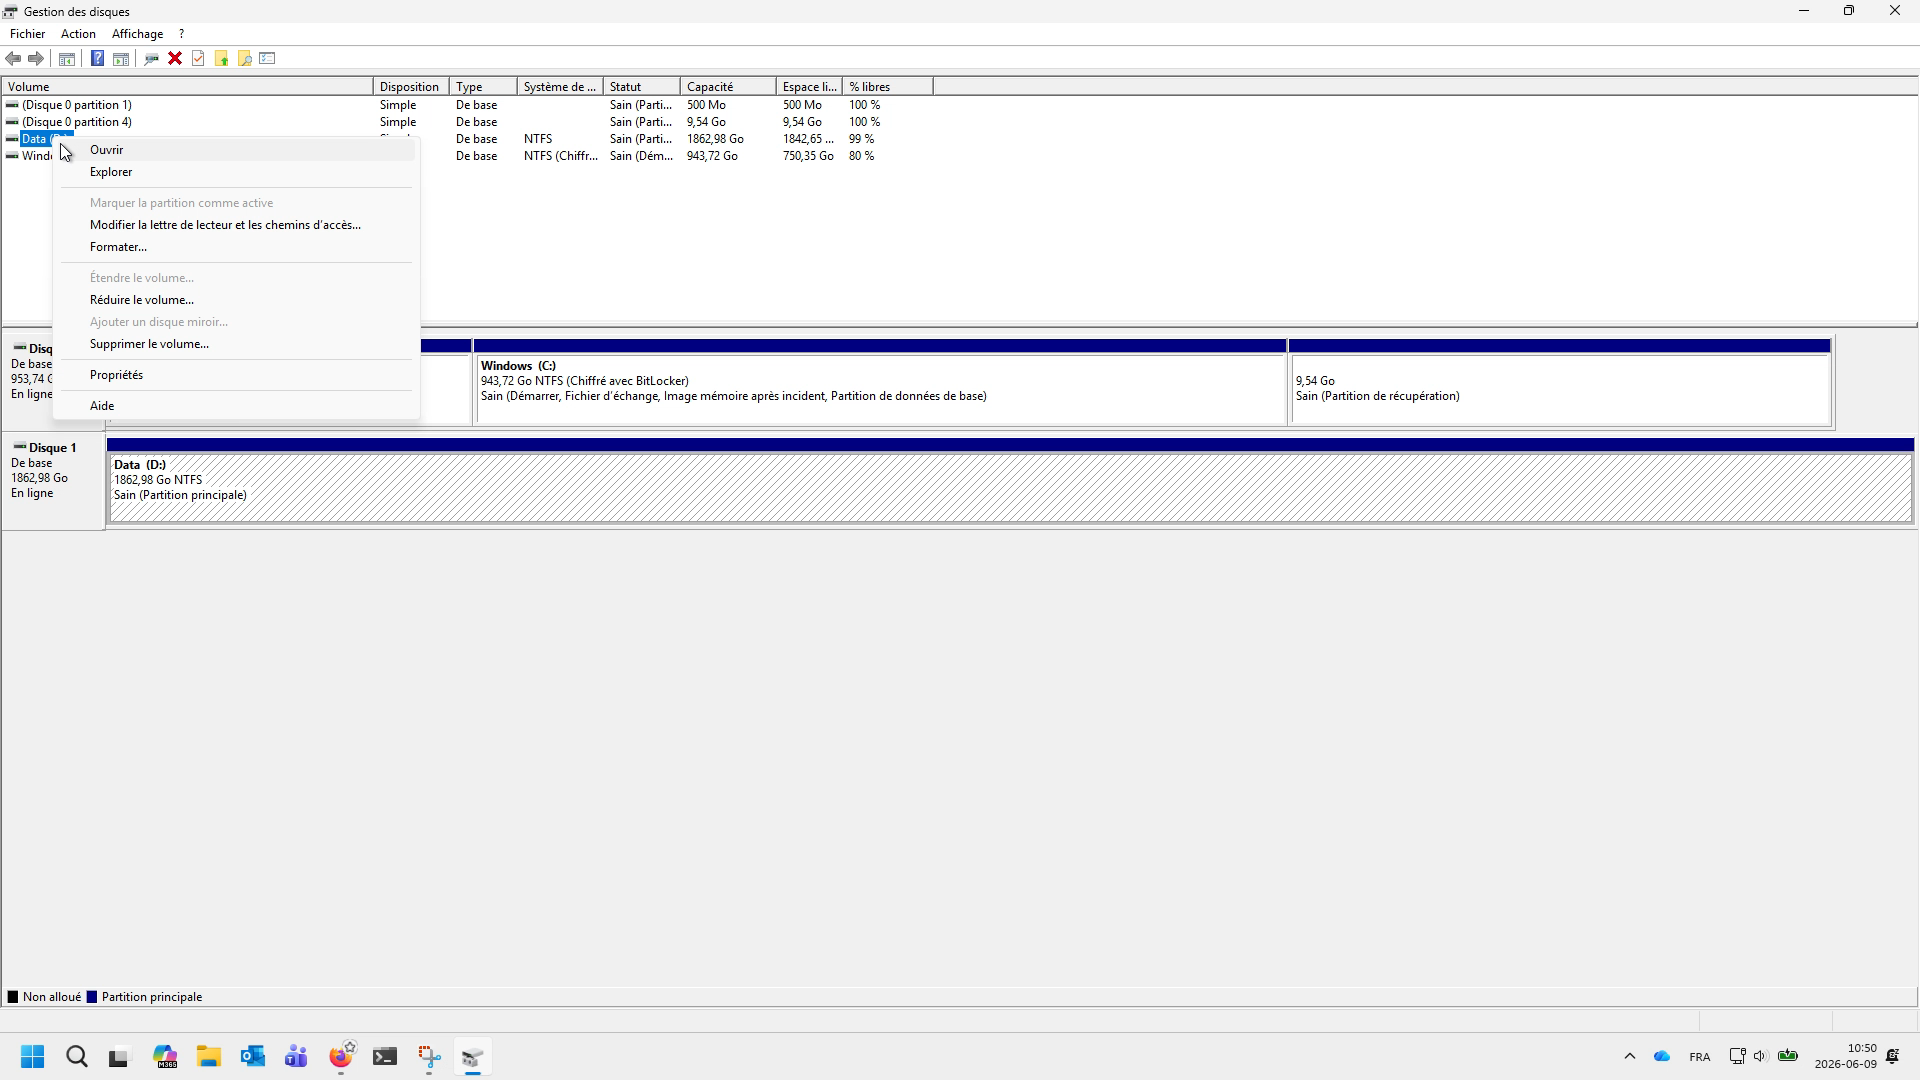This screenshot has width=1920, height=1080.
Task: Click the Partition principale blue legend swatch
Action: point(92,997)
